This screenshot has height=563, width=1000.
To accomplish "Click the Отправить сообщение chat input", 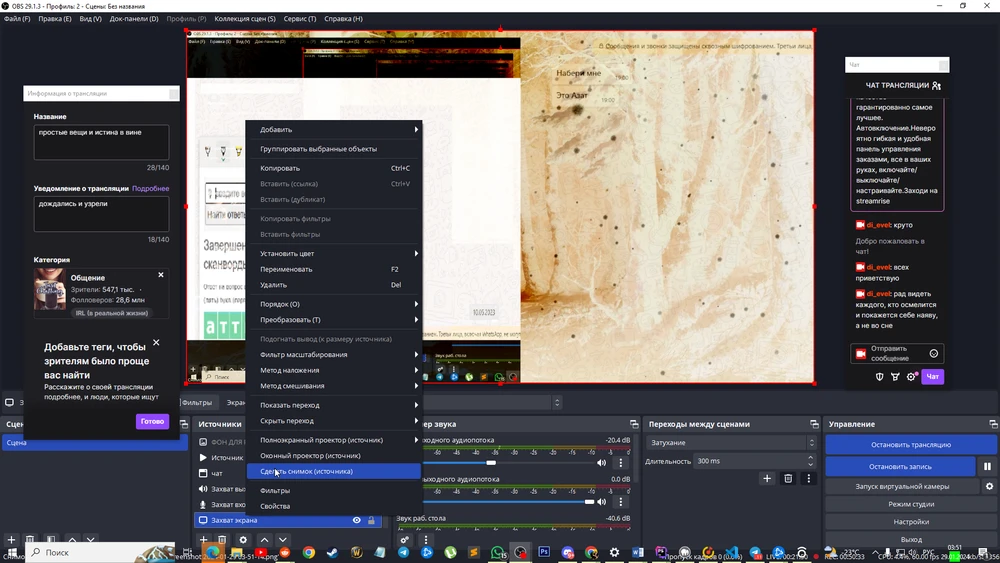I will [888, 353].
